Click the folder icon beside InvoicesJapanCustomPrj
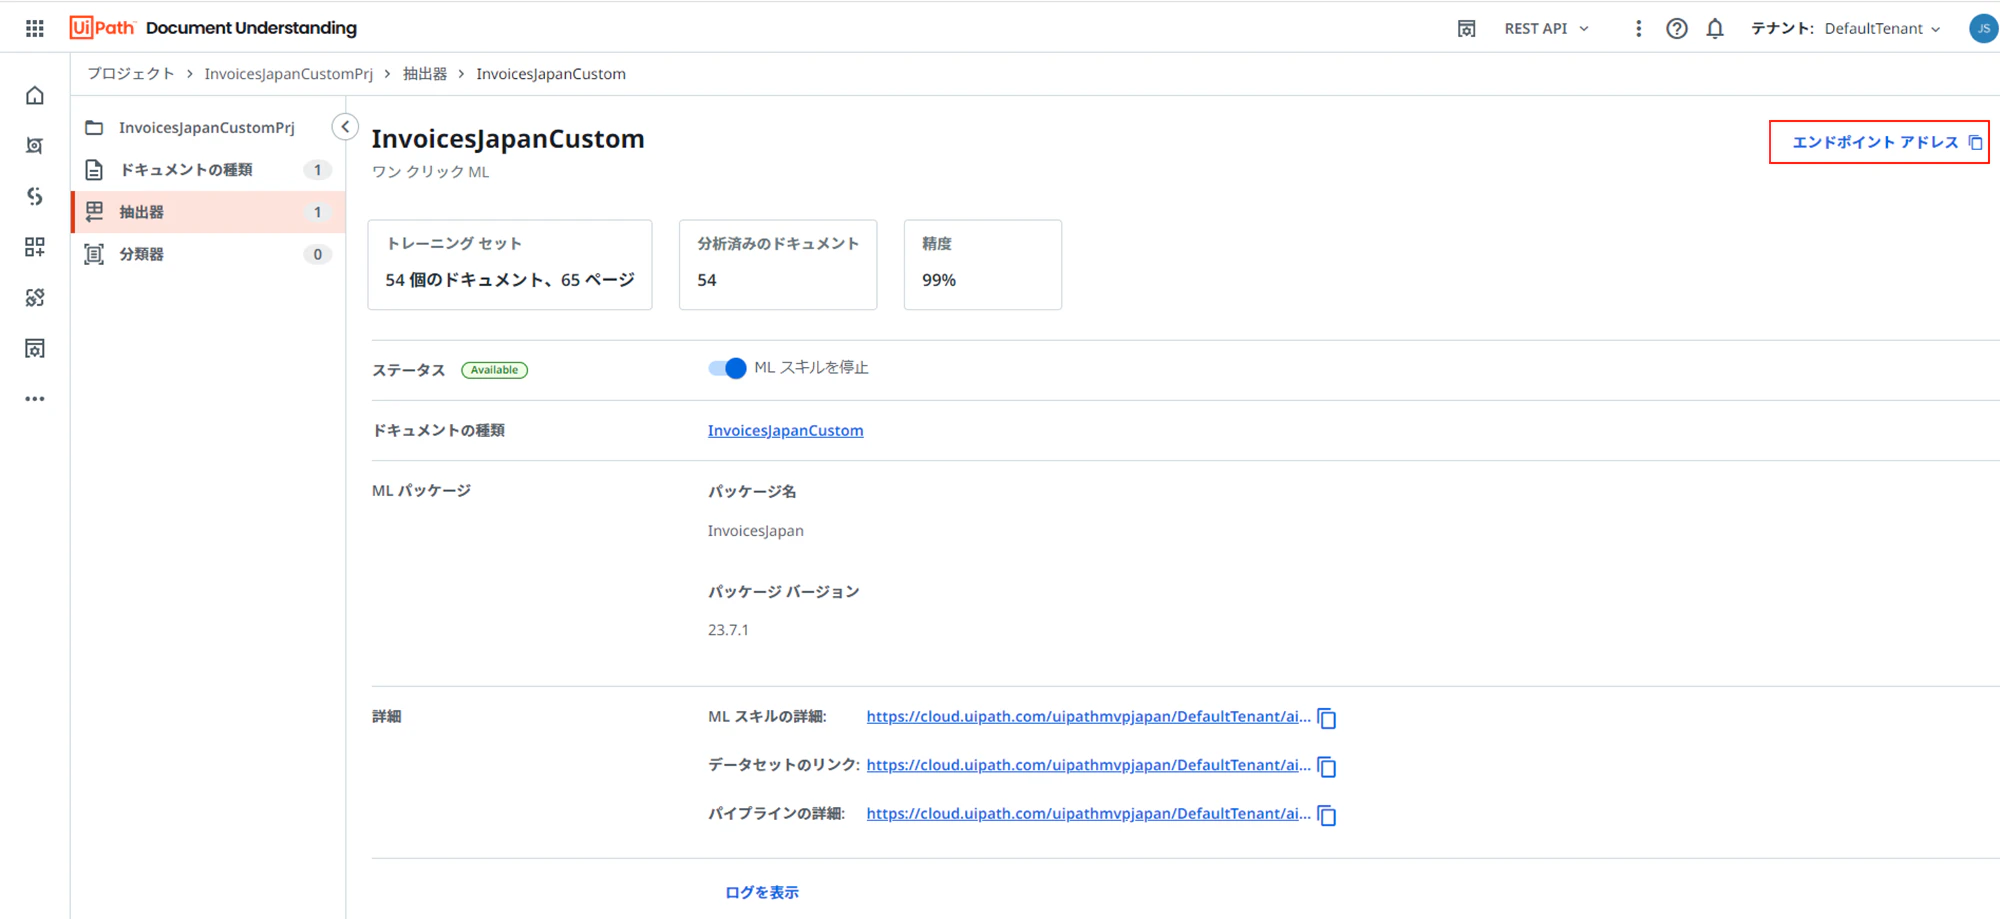2000x919 pixels. [94, 127]
